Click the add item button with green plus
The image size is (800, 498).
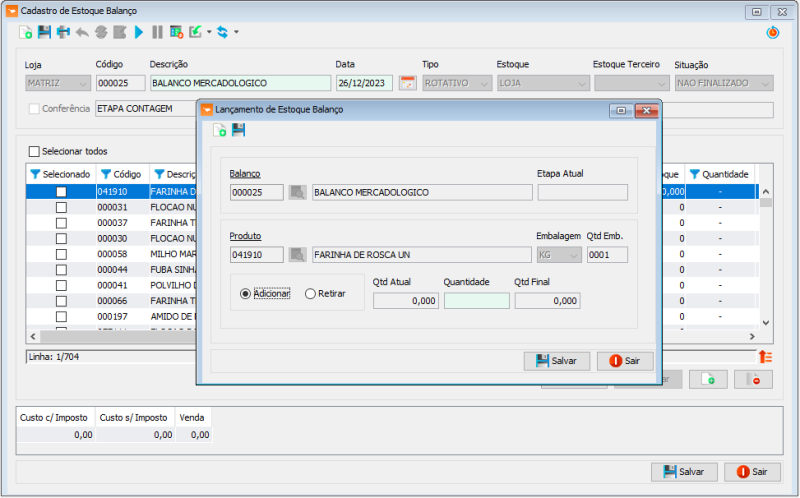tap(708, 380)
